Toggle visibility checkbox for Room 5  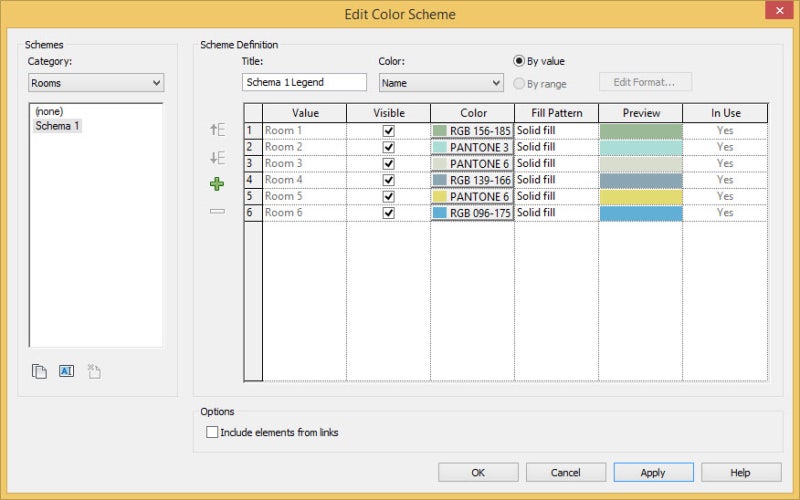tap(388, 196)
